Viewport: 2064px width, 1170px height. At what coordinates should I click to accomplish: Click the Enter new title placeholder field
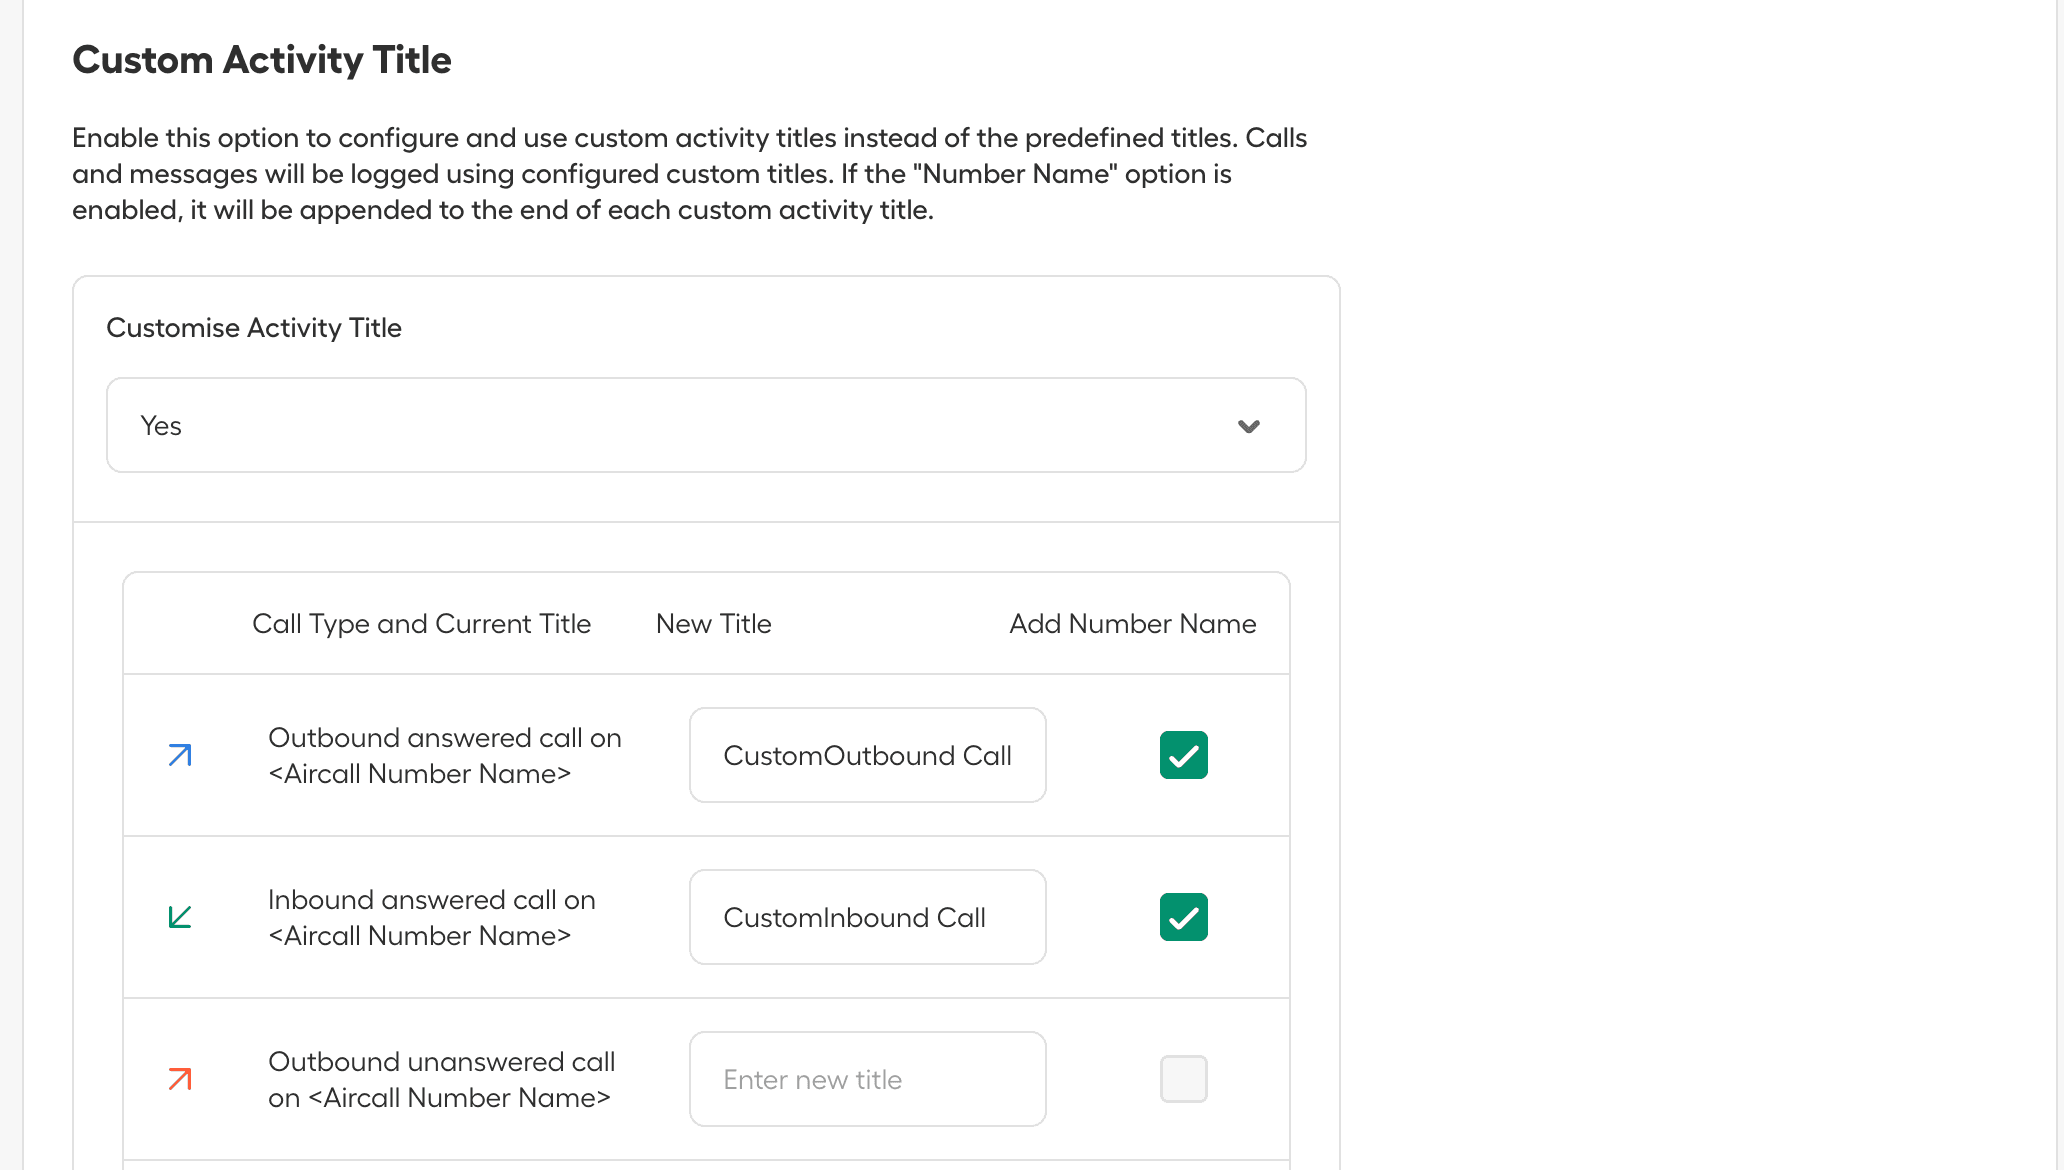coord(866,1079)
